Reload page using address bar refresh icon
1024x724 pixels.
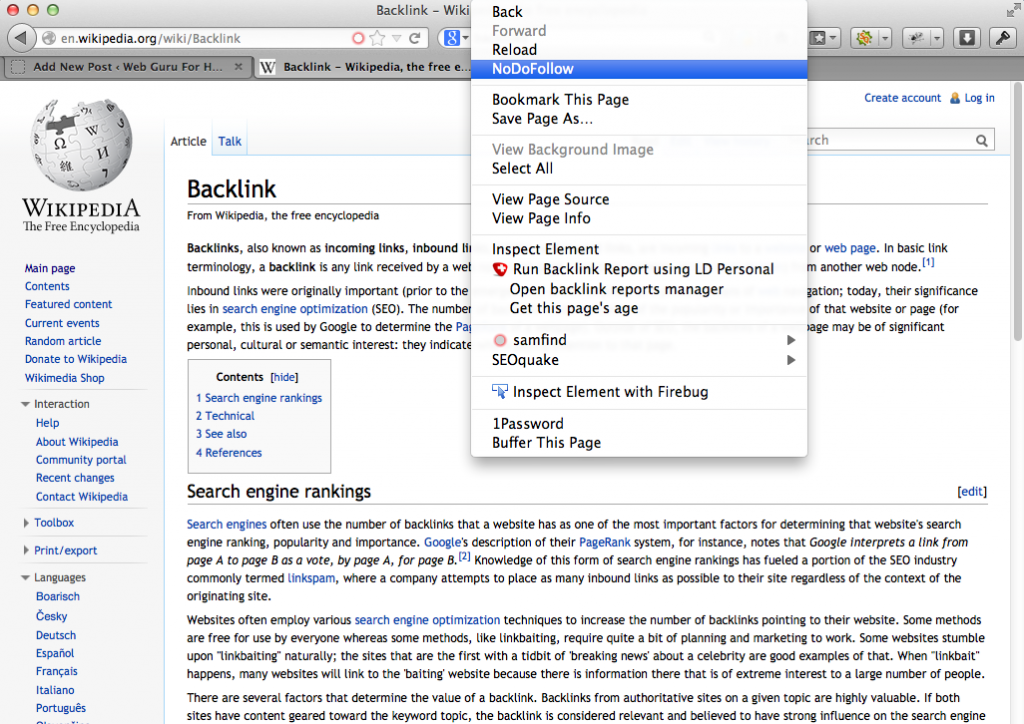tap(414, 39)
